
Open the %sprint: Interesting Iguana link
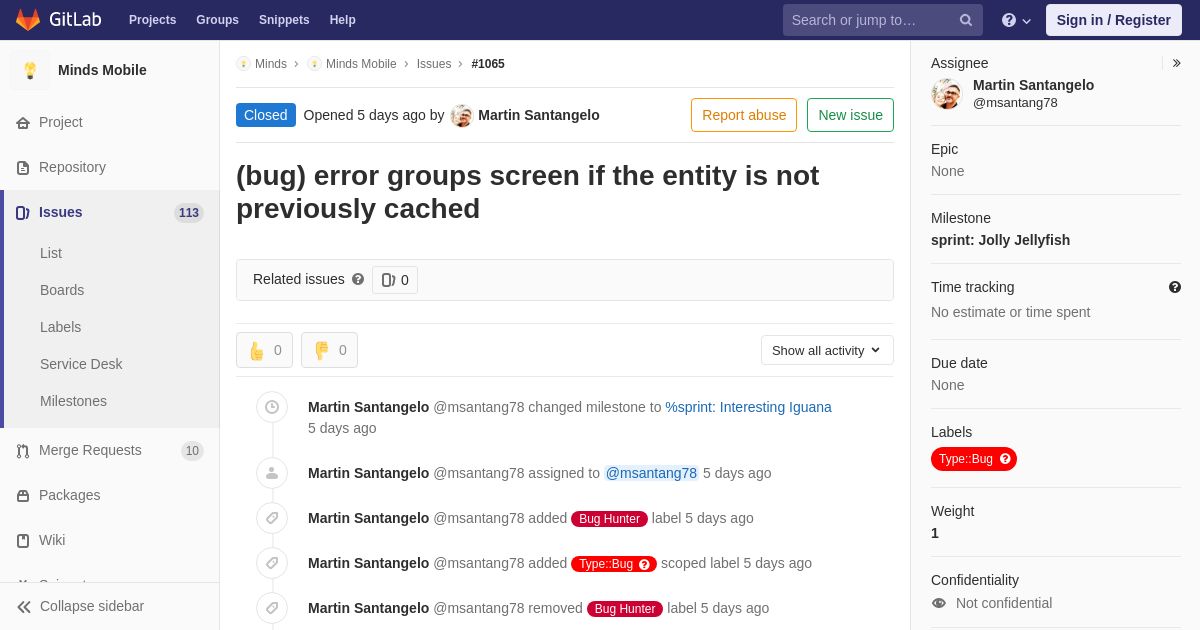point(748,407)
